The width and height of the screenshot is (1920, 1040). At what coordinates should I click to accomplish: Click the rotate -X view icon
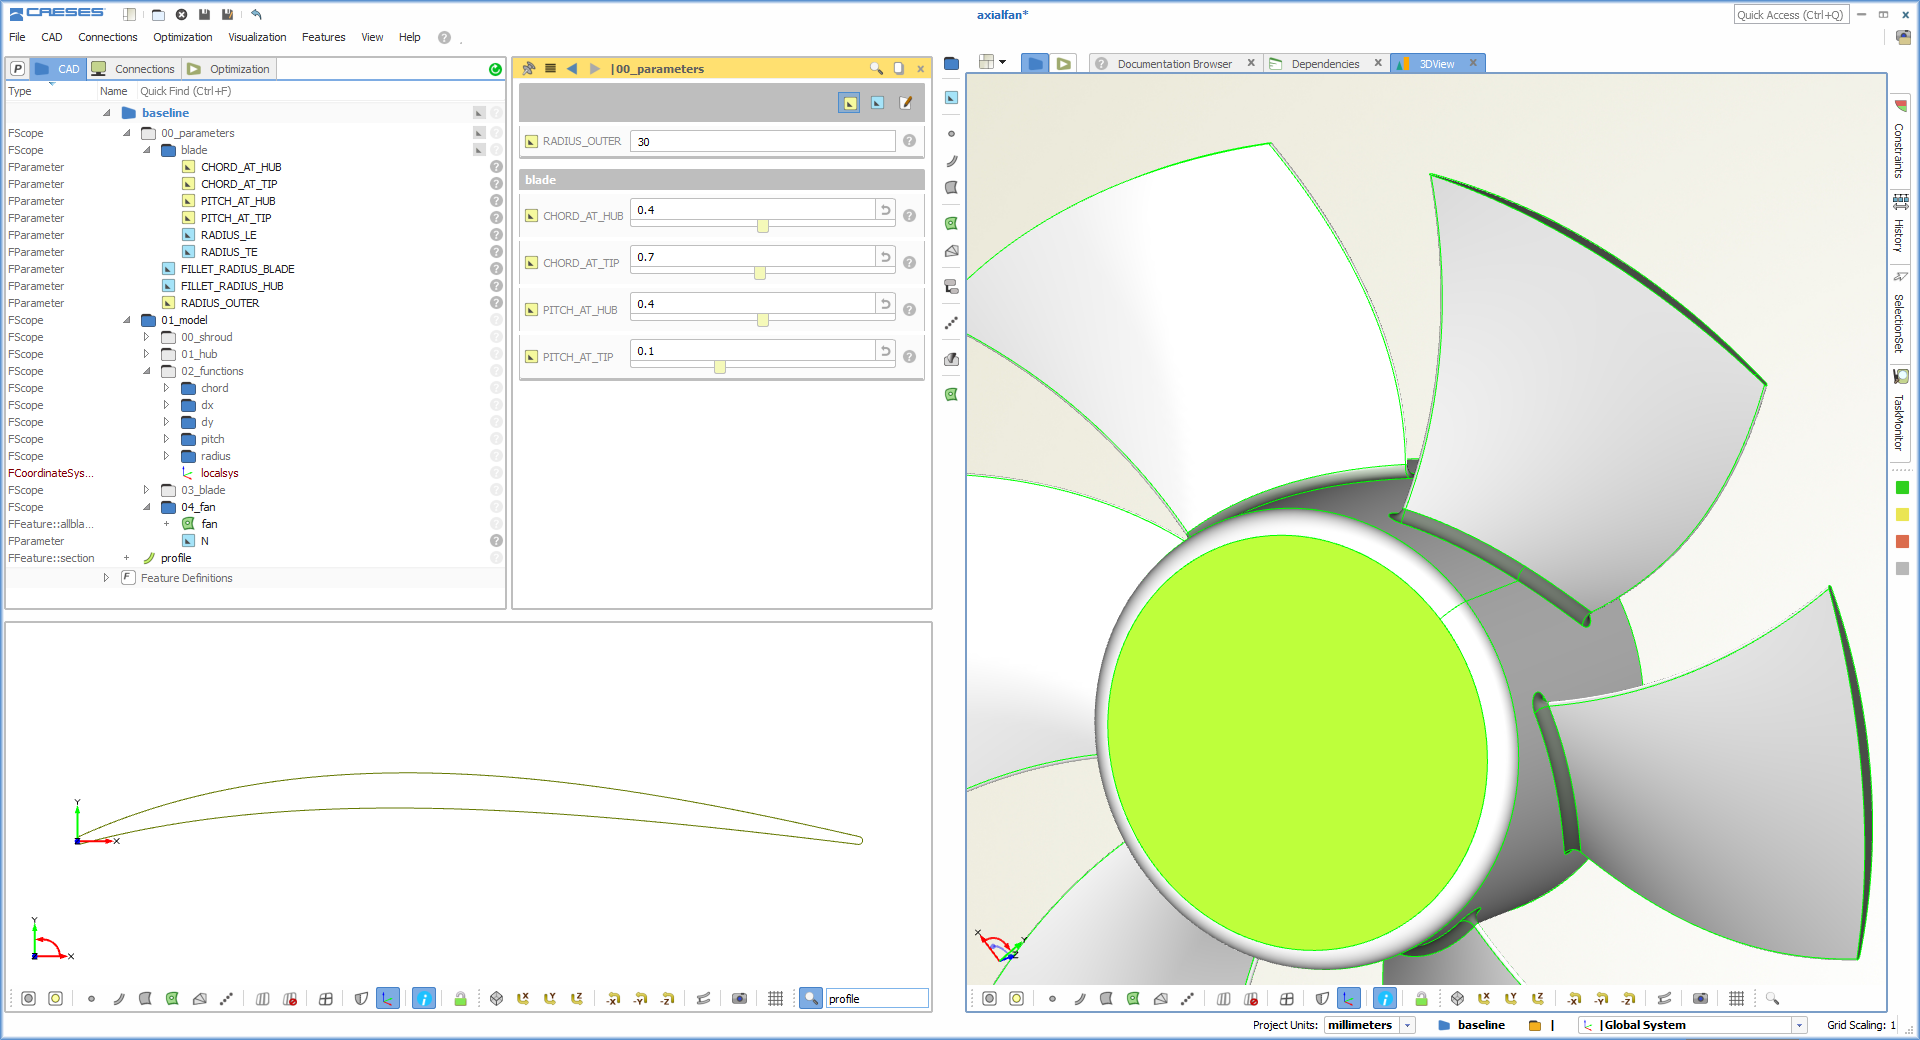coord(1574,998)
